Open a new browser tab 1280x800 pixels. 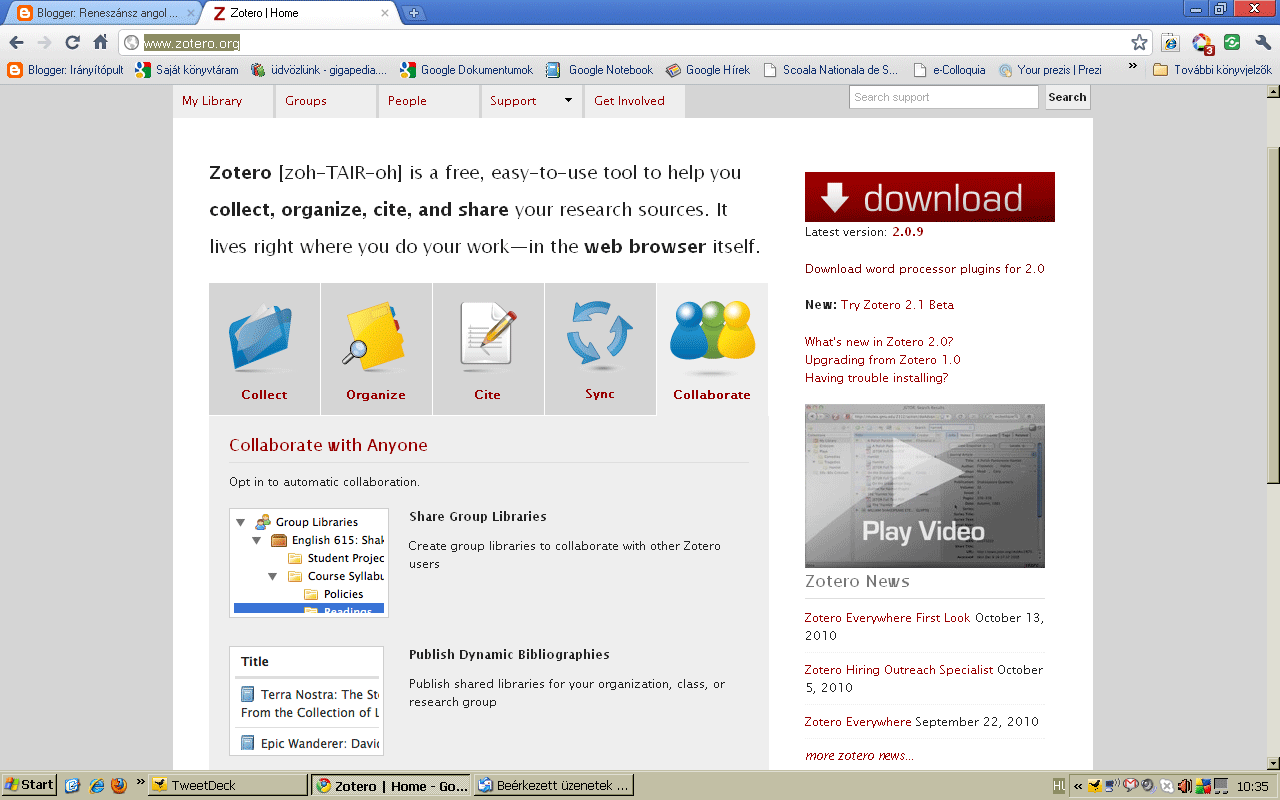[414, 13]
